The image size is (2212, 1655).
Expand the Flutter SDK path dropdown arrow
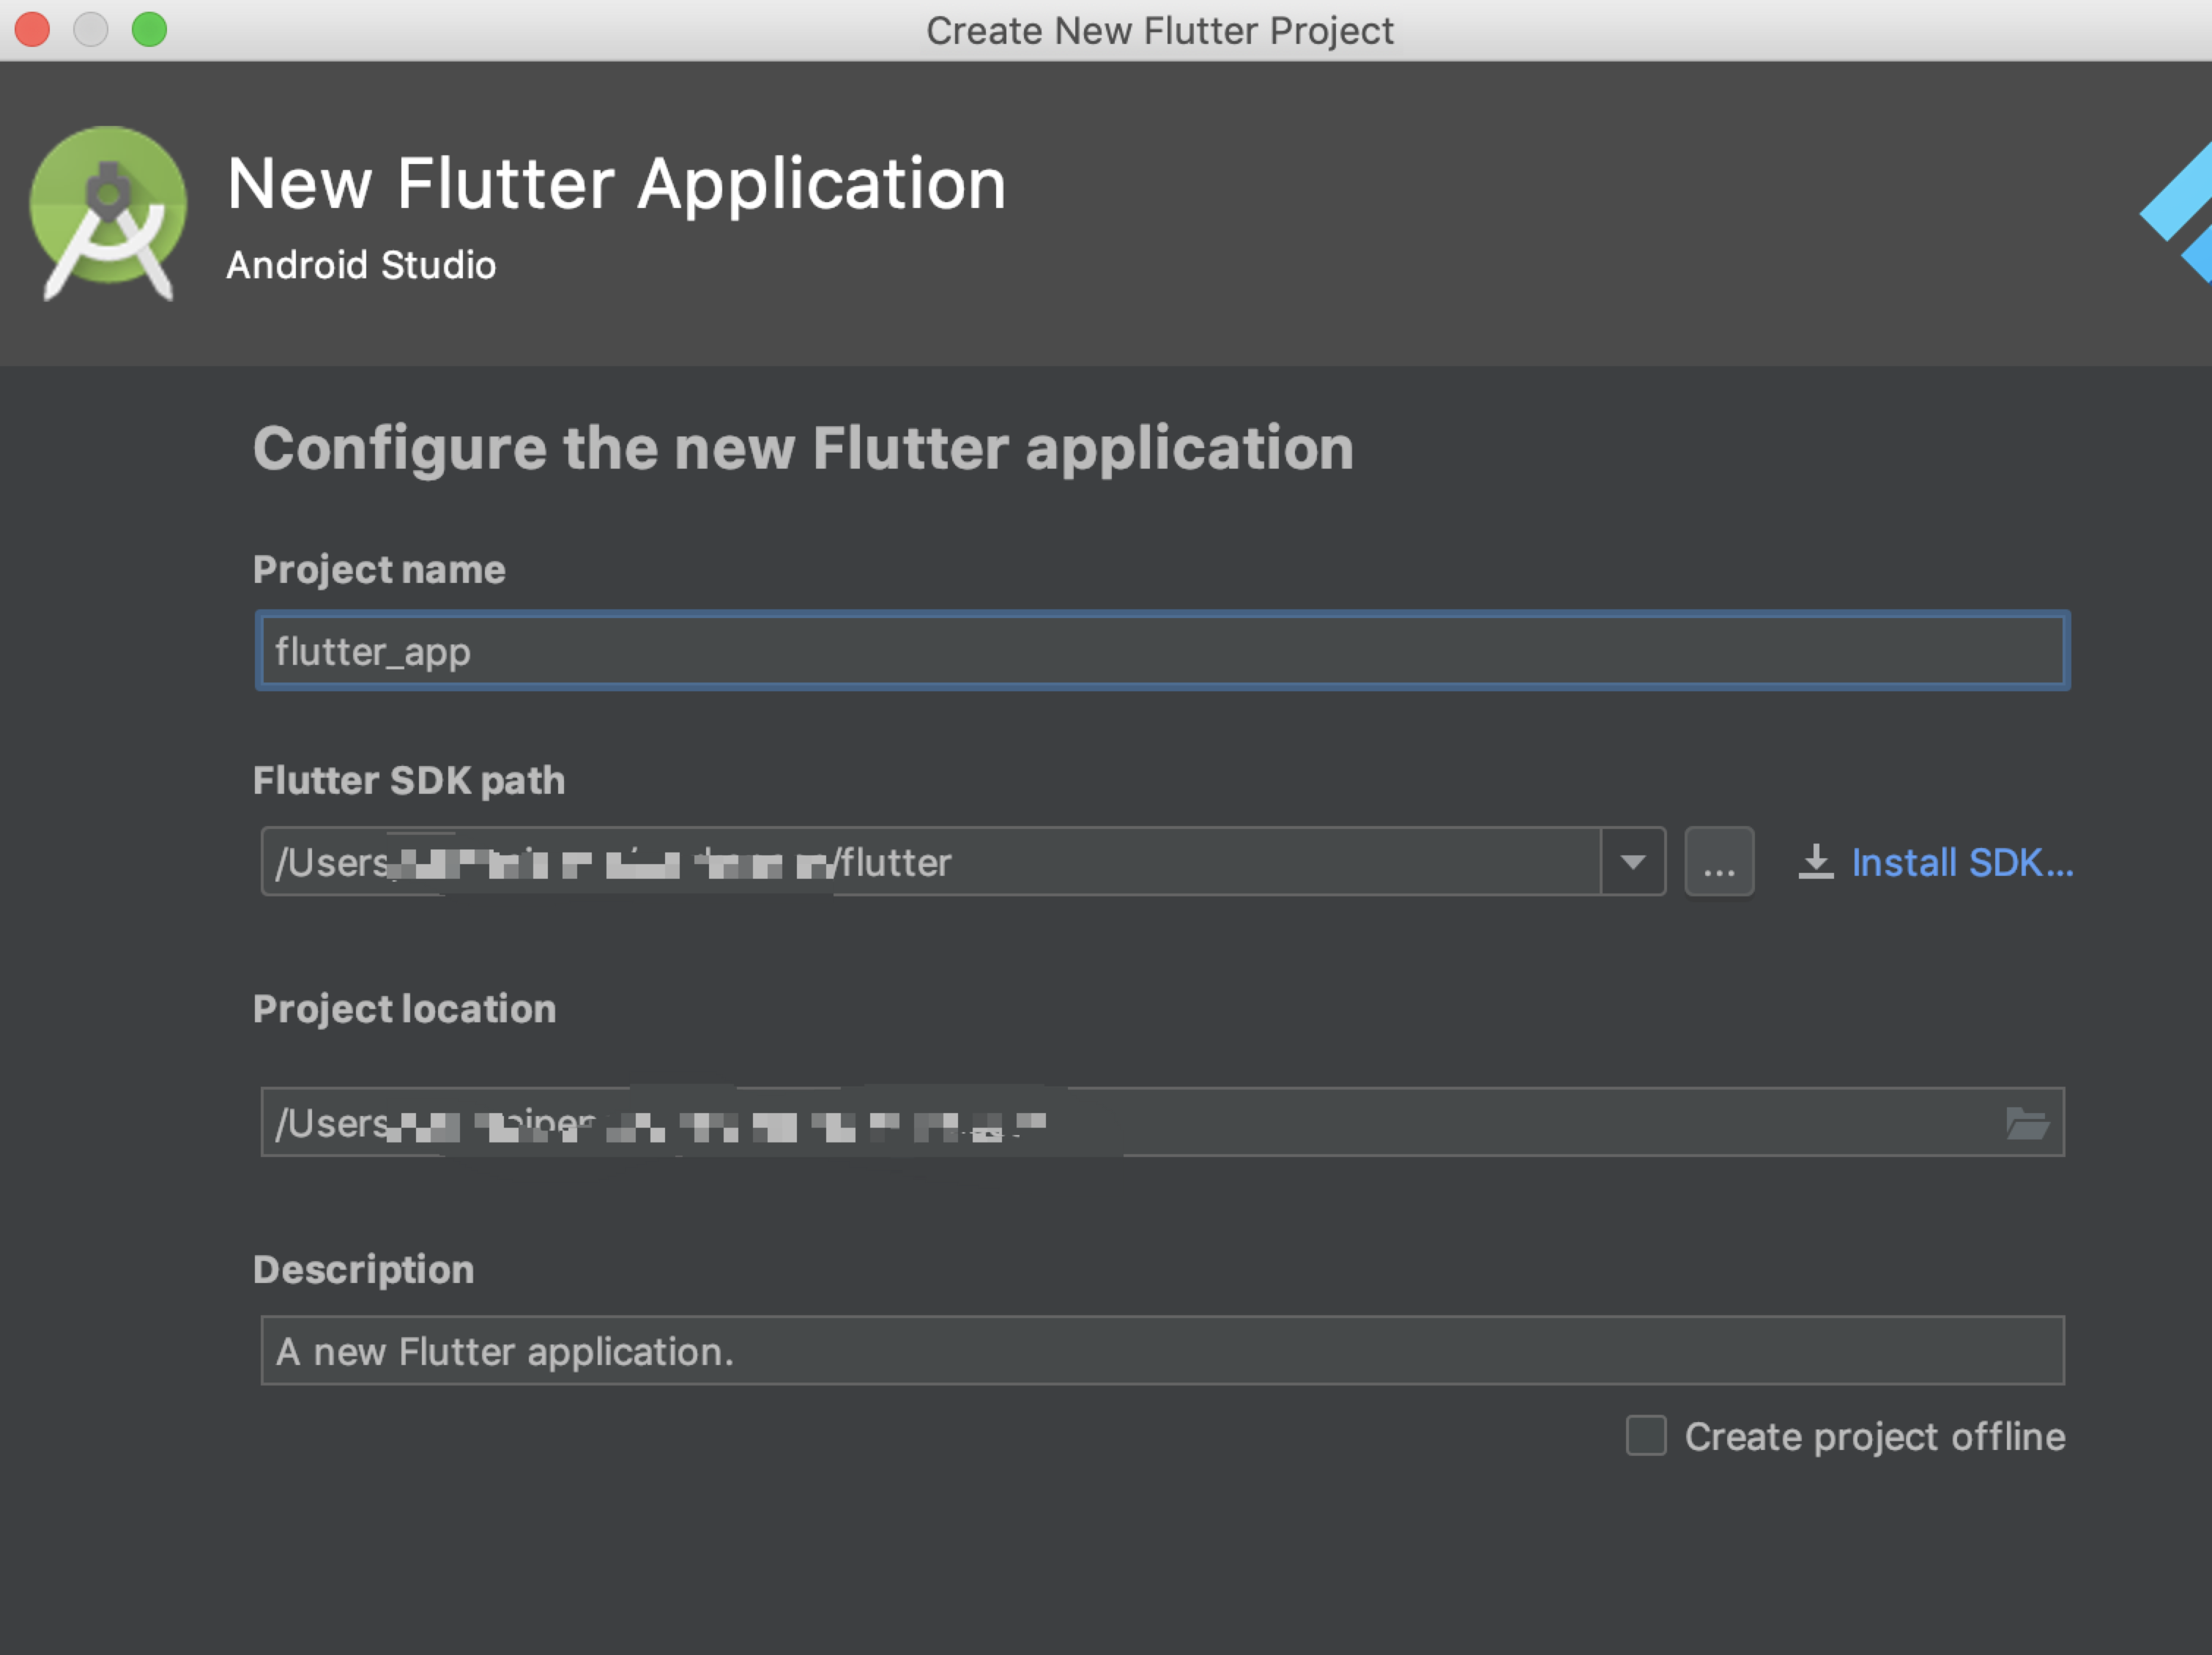pyautogui.click(x=1632, y=862)
